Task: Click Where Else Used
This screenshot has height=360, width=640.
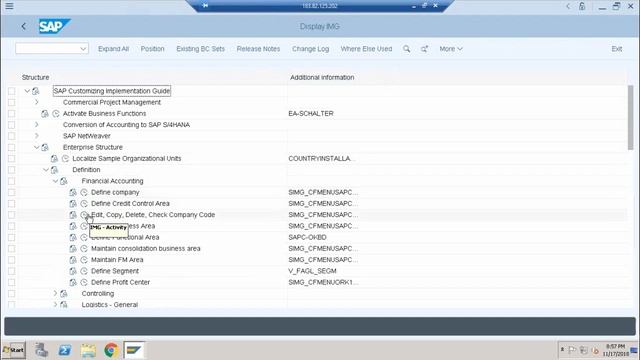Action: pyautogui.click(x=366, y=49)
